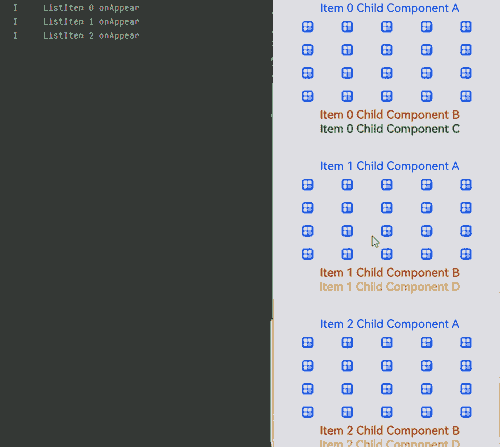500x447 pixels.
Task: Click the last icon in Item 1's bottom icon row
Action: [x=466, y=254]
